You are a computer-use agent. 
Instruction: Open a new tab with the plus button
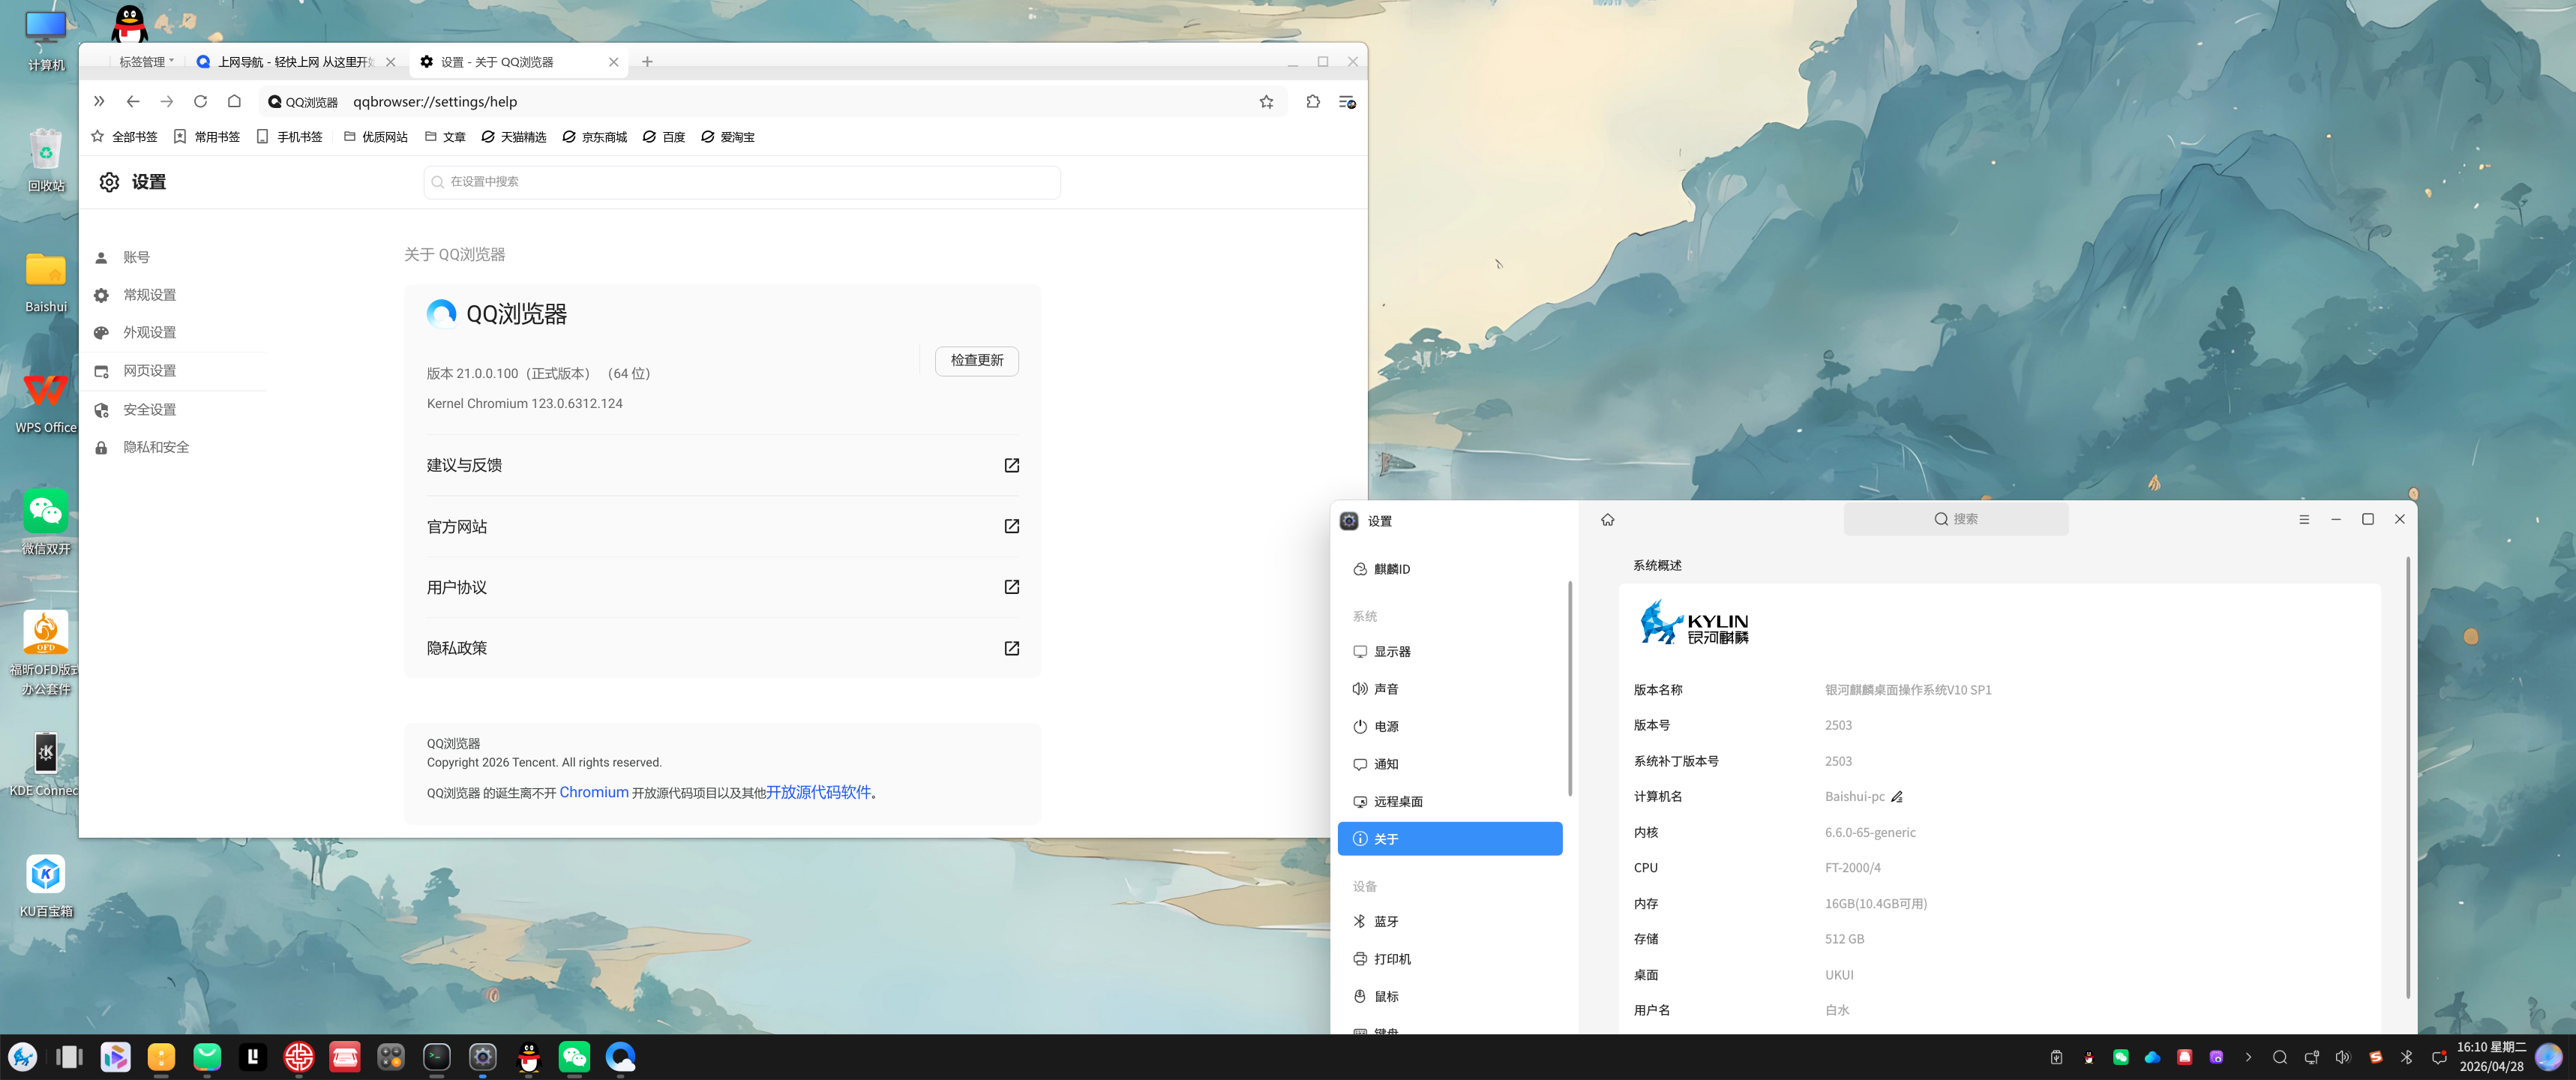(x=647, y=62)
